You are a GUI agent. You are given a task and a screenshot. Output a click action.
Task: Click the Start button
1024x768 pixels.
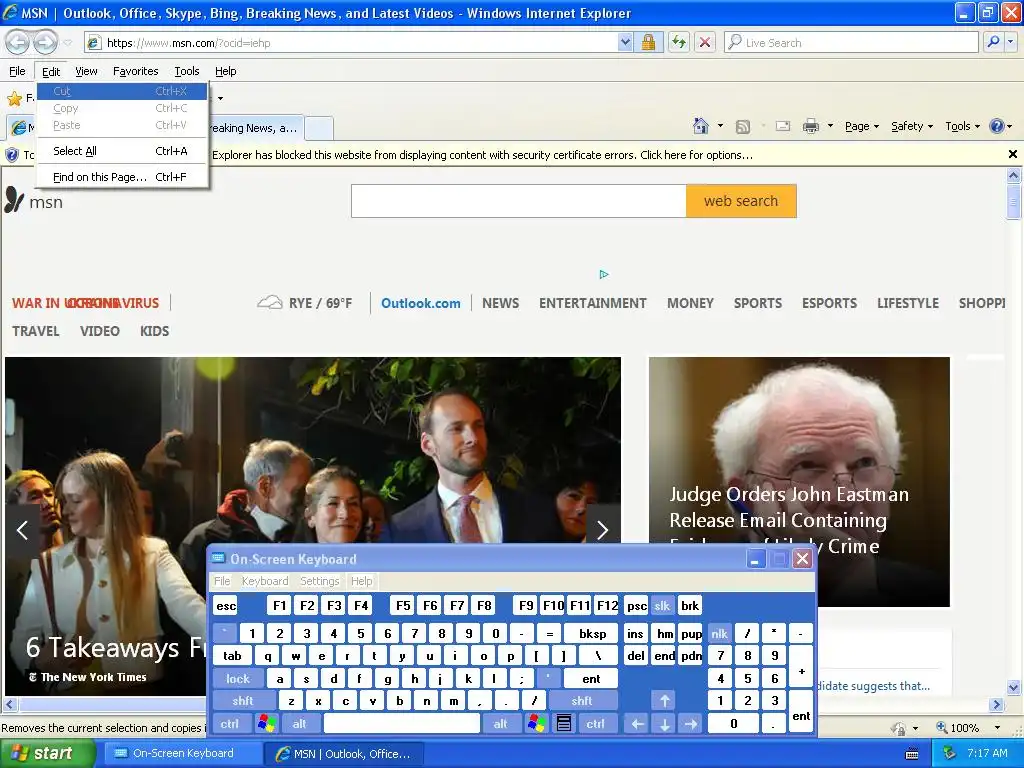[47, 753]
